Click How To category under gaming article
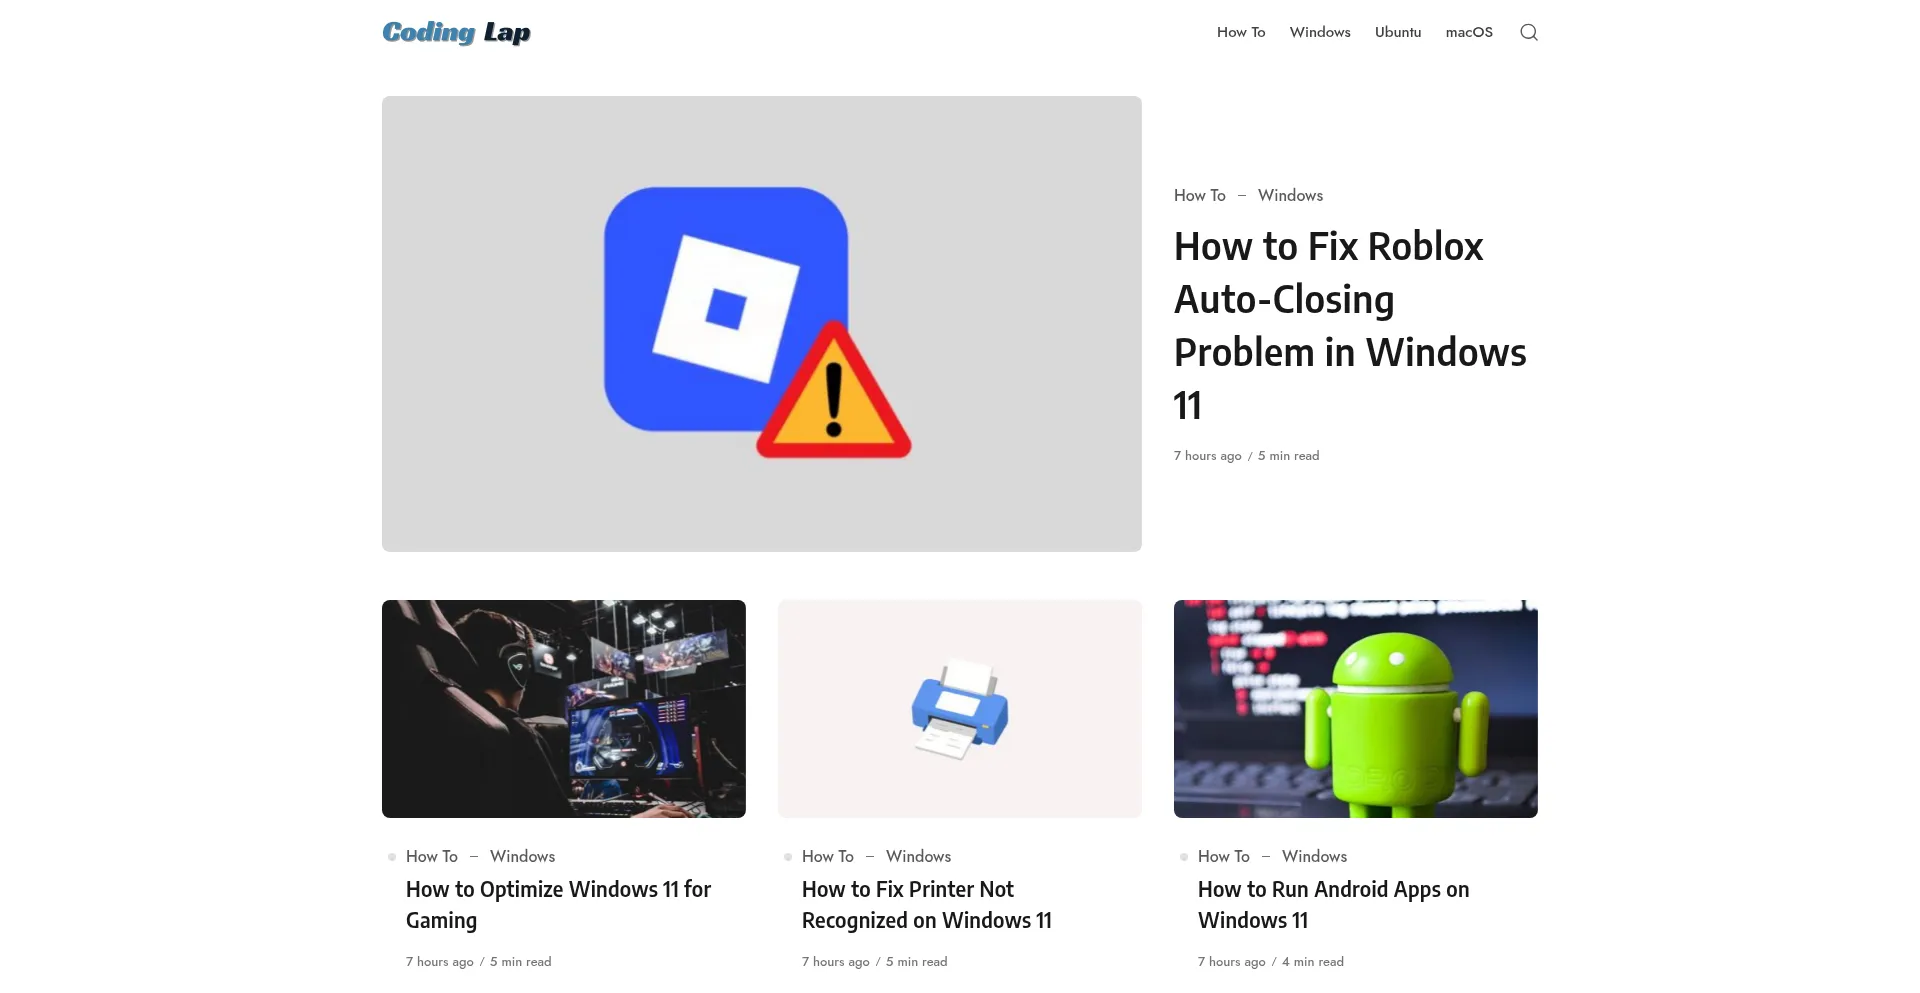Screen dimensions: 1920x993 tap(431, 856)
